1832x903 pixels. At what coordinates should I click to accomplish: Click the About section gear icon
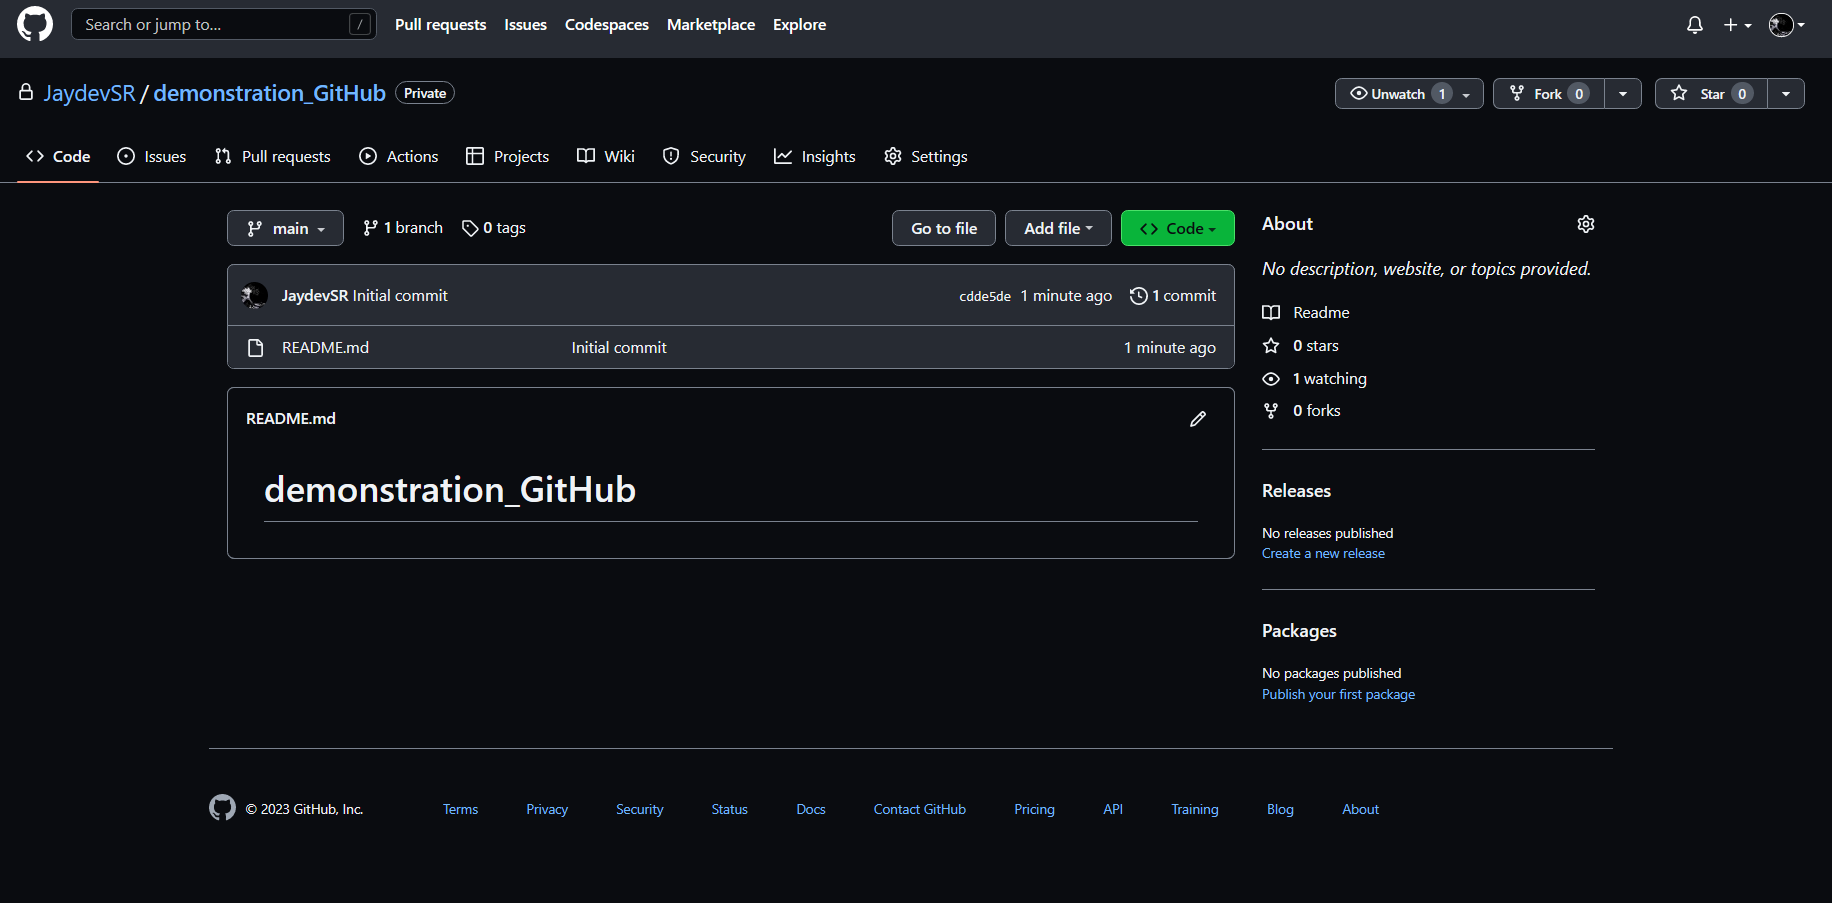tap(1586, 224)
